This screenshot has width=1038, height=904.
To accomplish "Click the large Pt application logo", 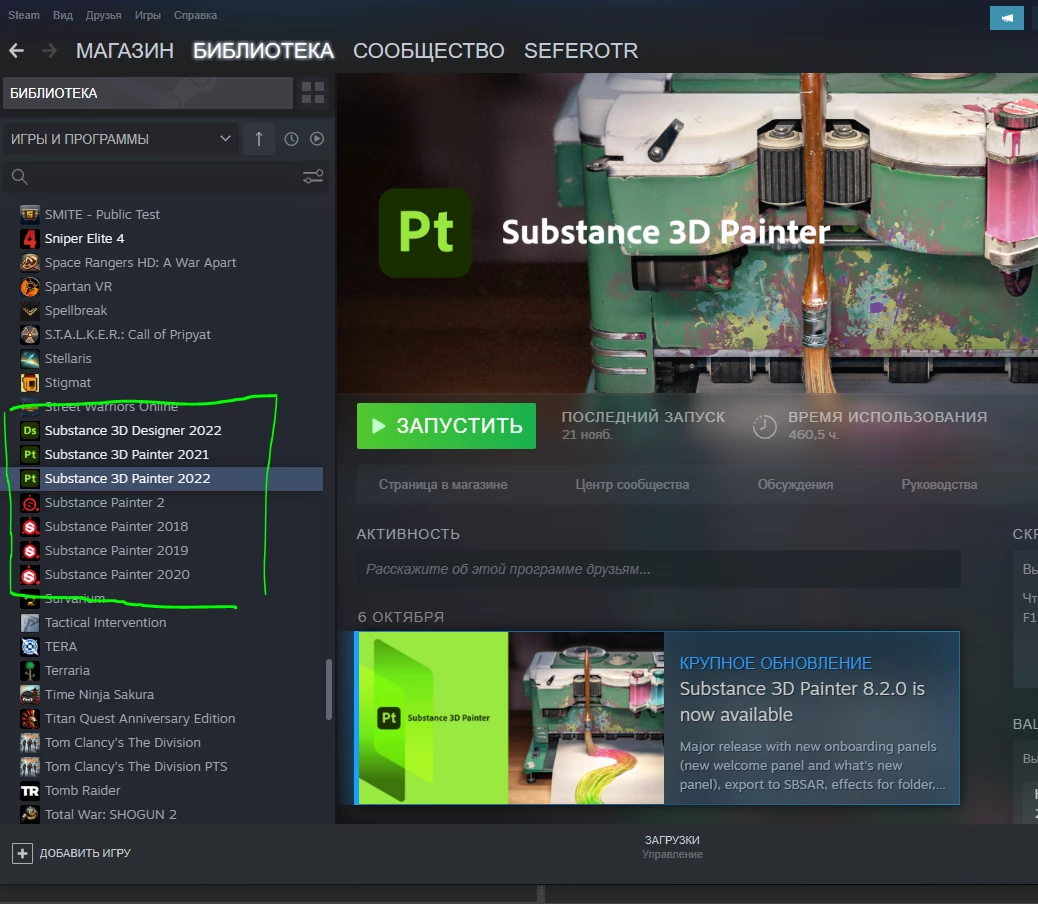I will [425, 232].
